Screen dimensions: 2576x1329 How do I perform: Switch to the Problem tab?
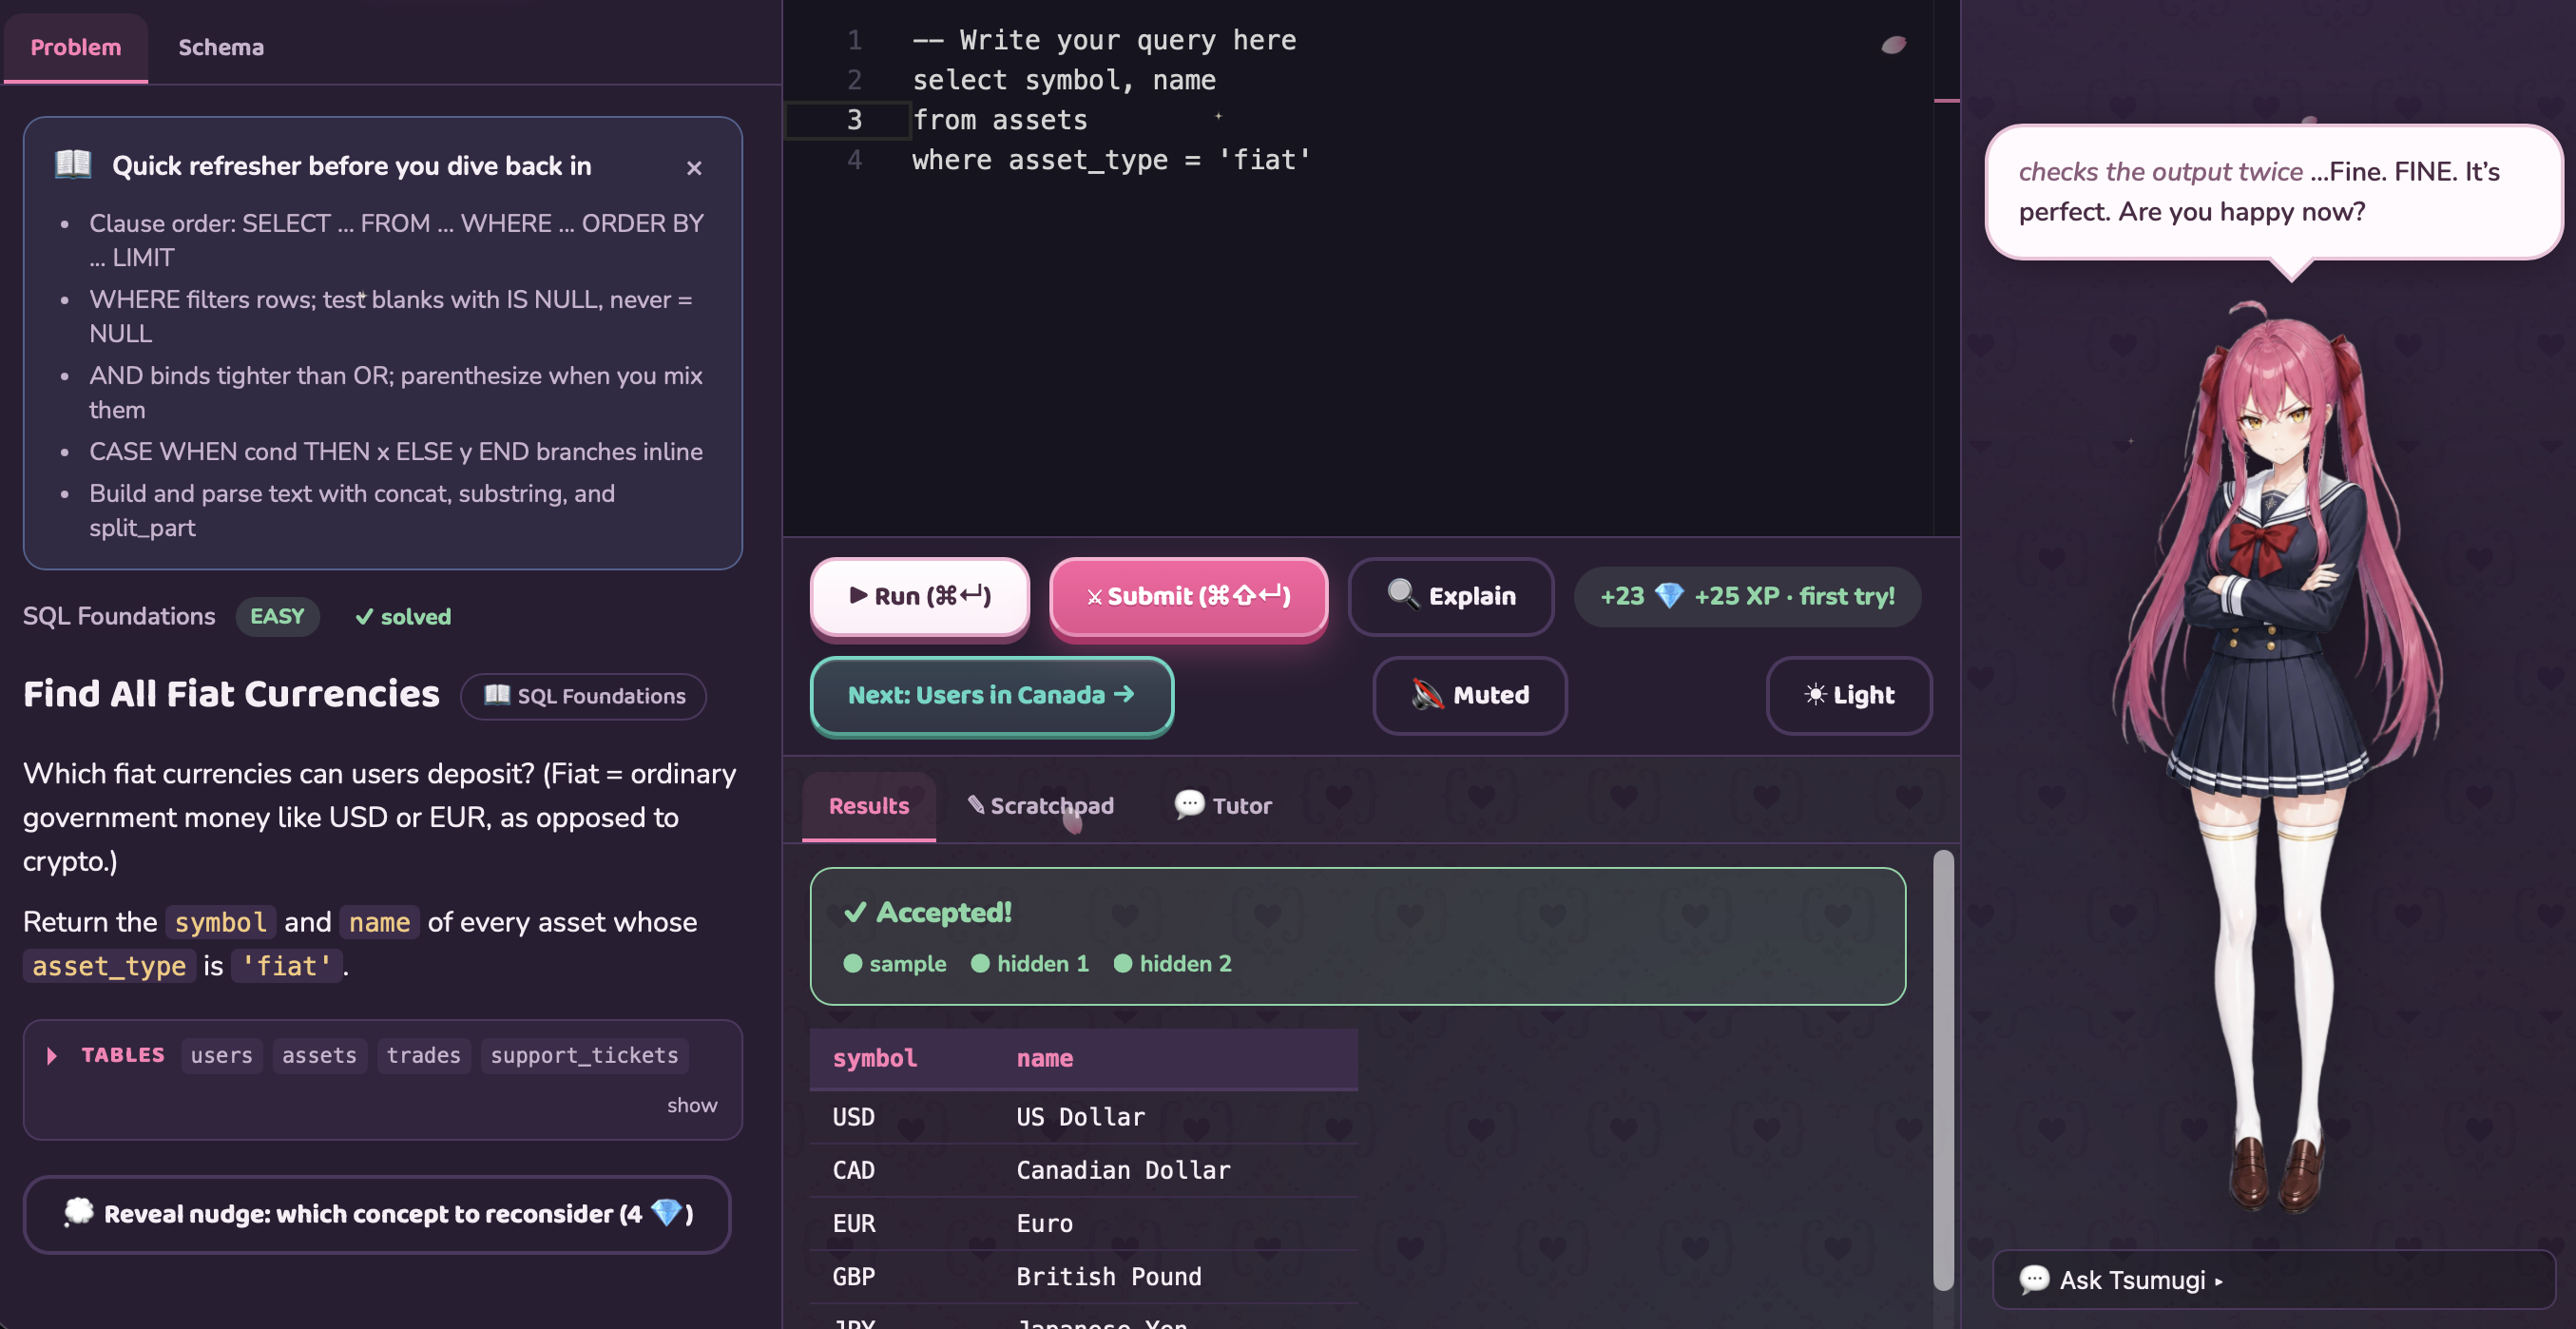point(76,47)
